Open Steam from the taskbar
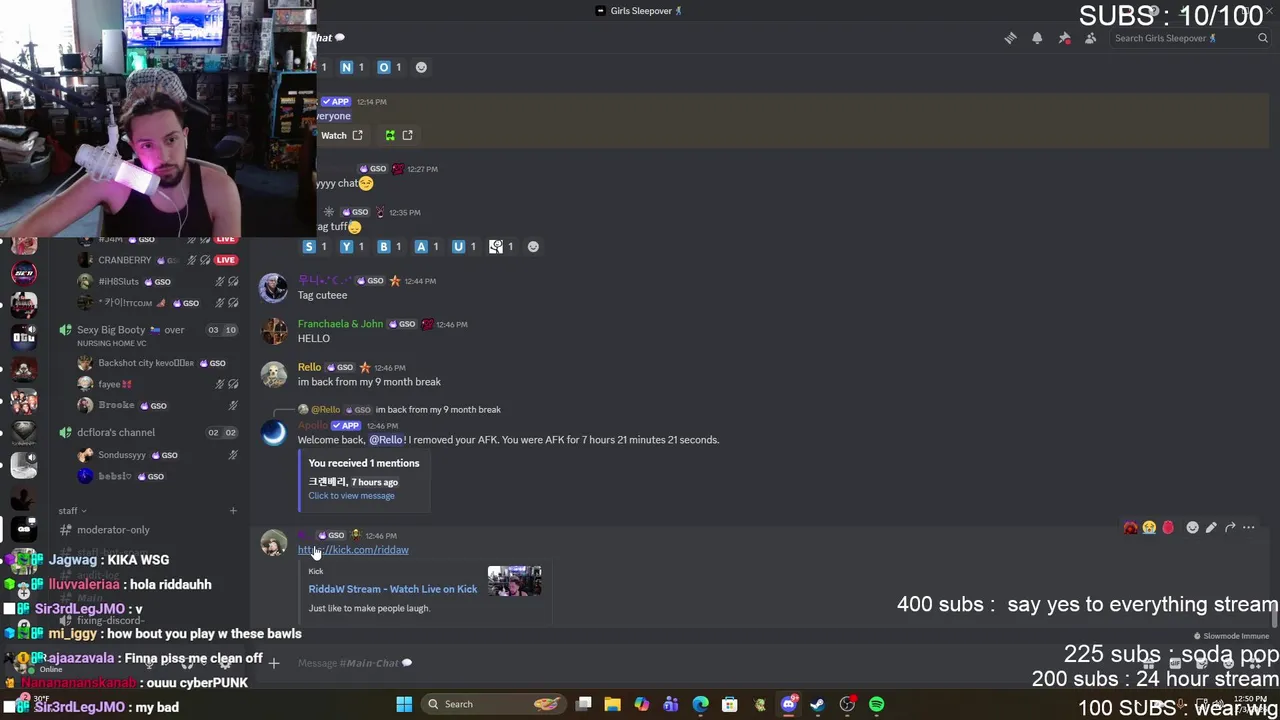 pyautogui.click(x=818, y=704)
